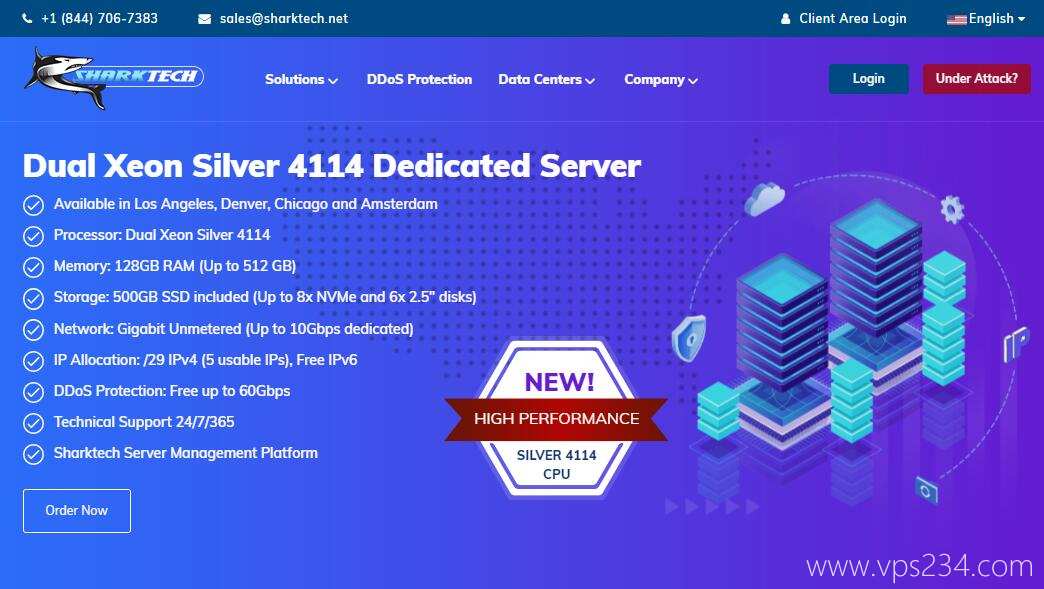Click the Sharktech shark logo
1044x589 pixels.
tap(115, 79)
